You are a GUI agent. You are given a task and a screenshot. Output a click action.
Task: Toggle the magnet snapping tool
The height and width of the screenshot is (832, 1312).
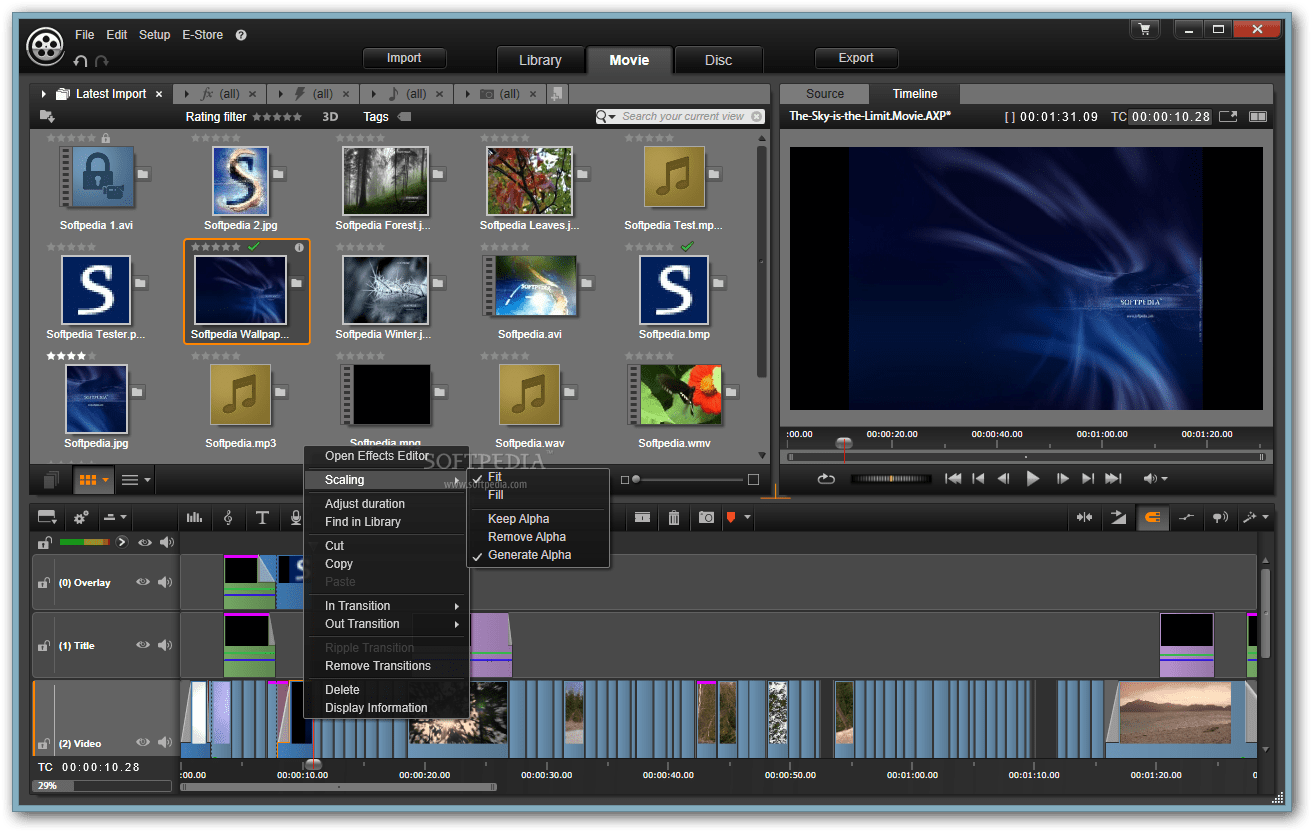coord(1152,518)
